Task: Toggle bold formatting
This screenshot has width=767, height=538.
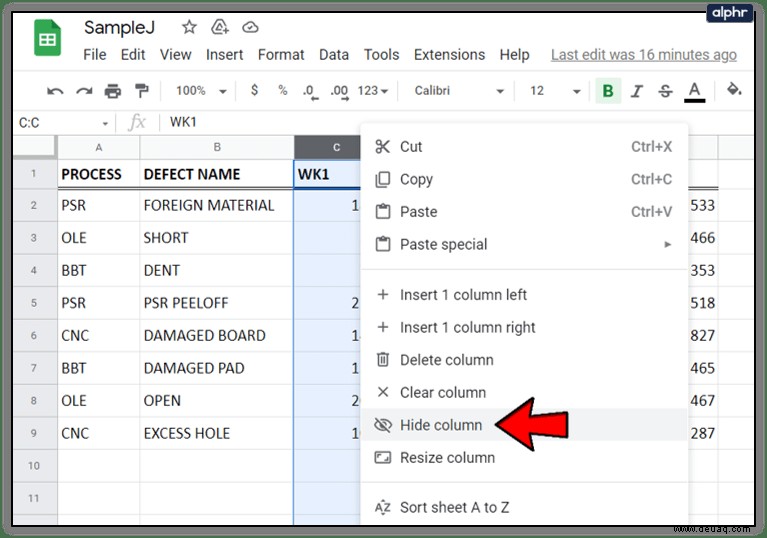Action: pyautogui.click(x=608, y=91)
